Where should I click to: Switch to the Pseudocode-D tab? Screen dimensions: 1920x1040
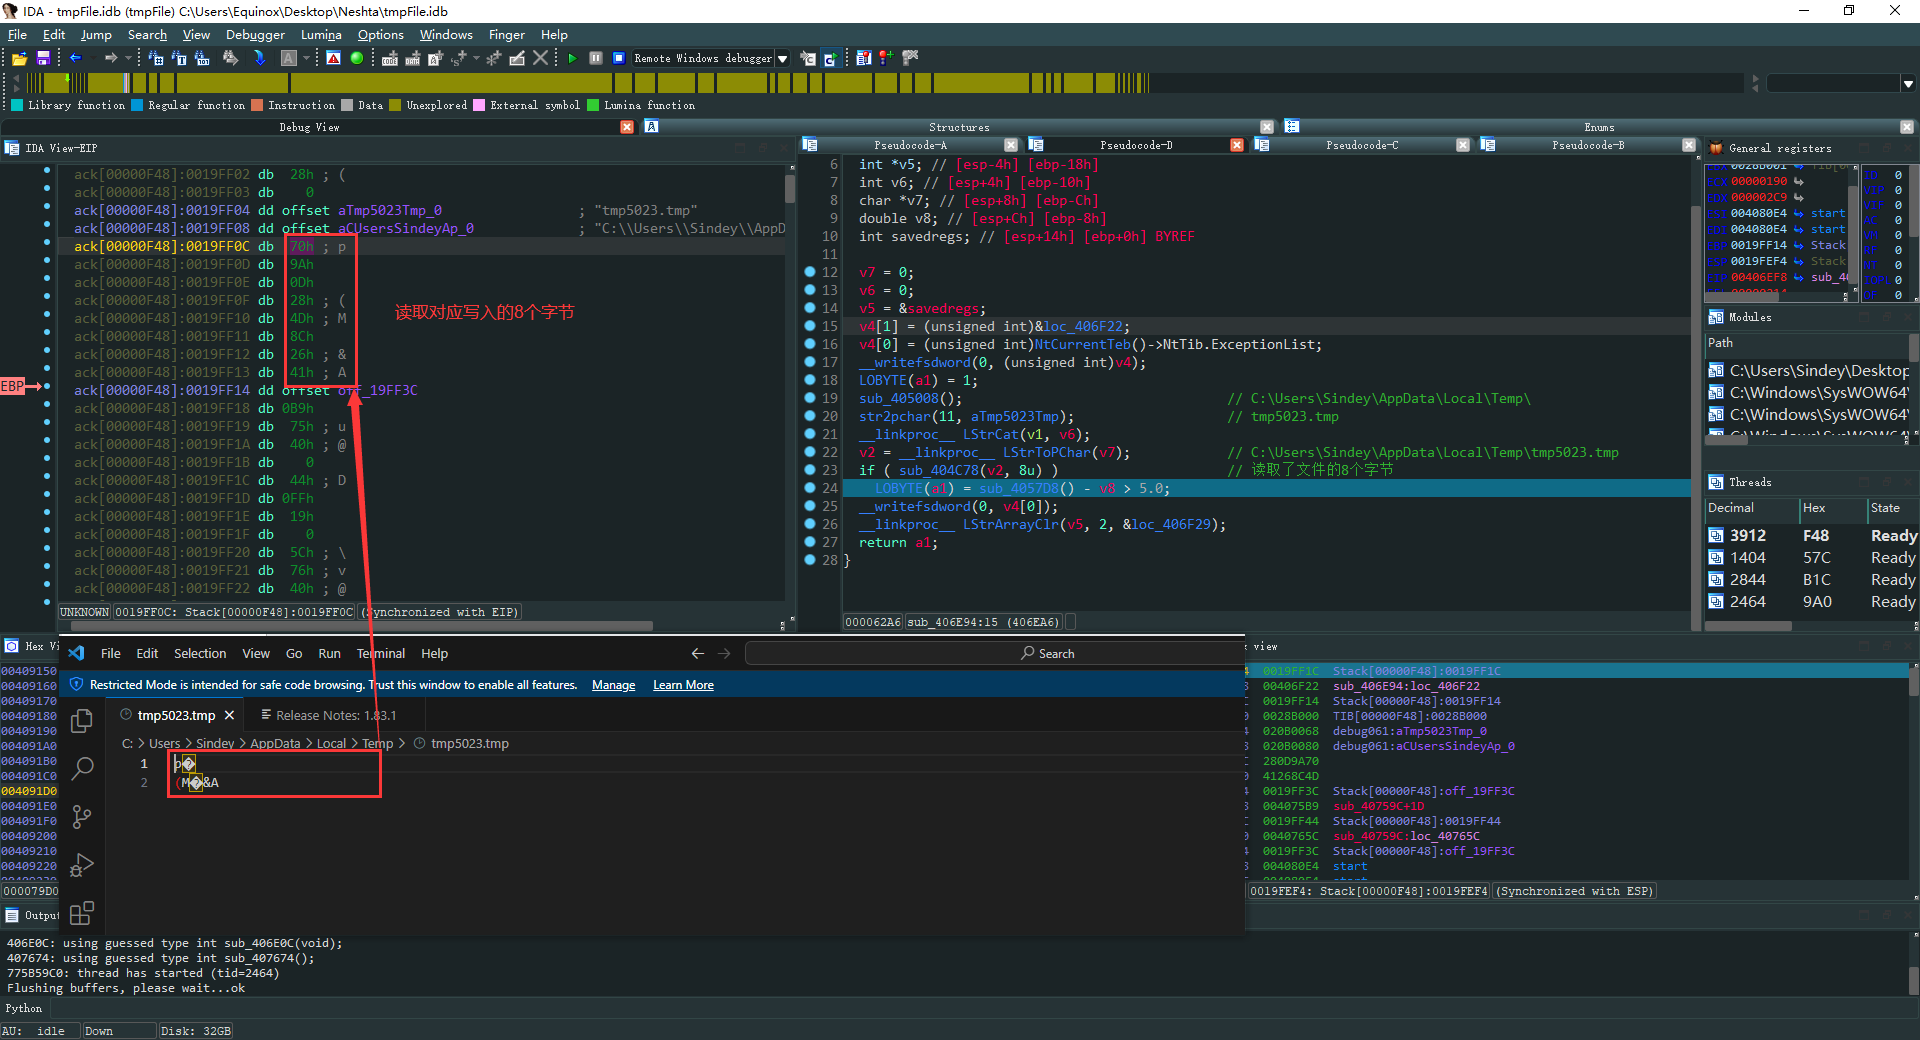(1136, 145)
